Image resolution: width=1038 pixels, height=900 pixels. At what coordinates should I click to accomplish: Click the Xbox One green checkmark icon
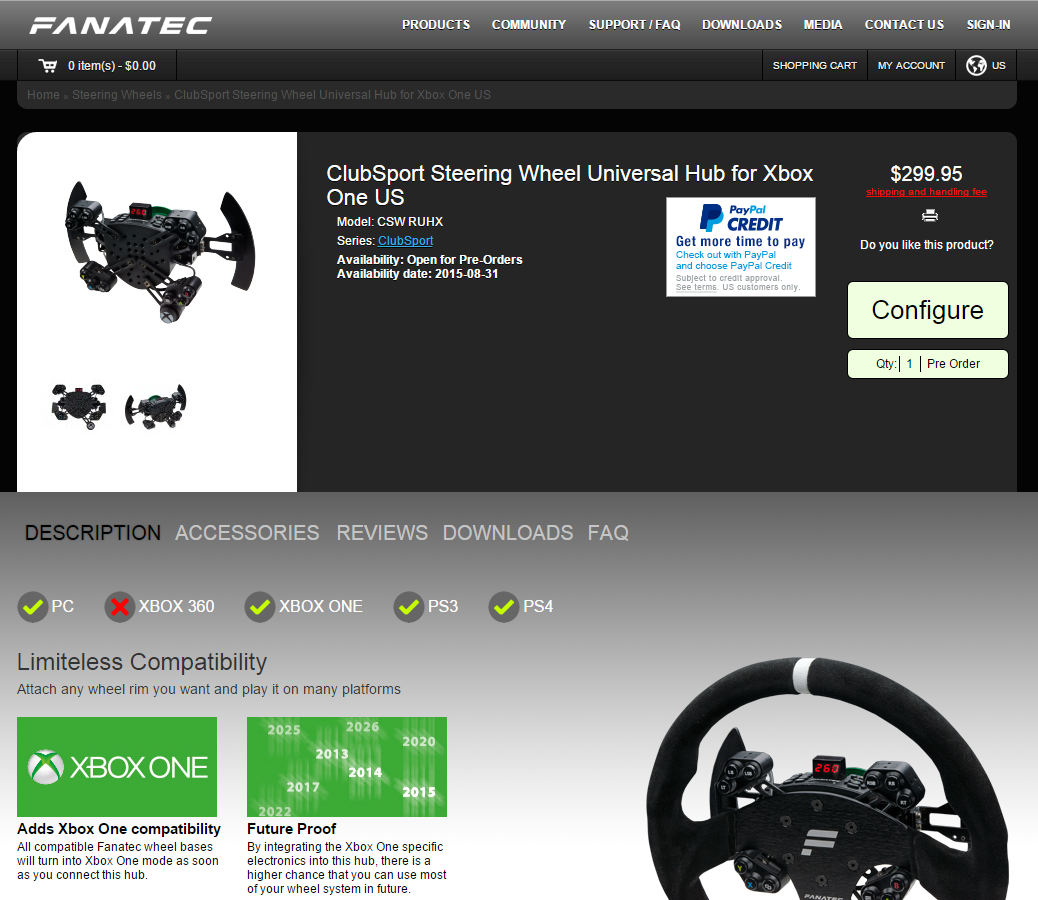point(260,607)
